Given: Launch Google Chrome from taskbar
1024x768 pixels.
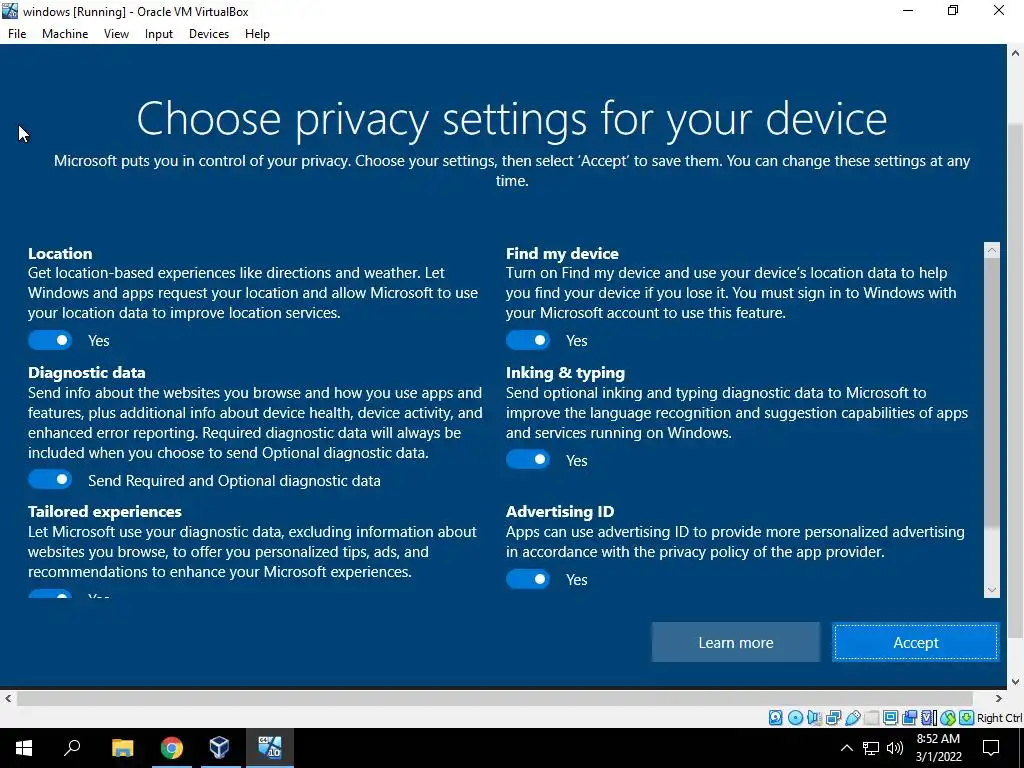Looking at the screenshot, I should pos(172,748).
